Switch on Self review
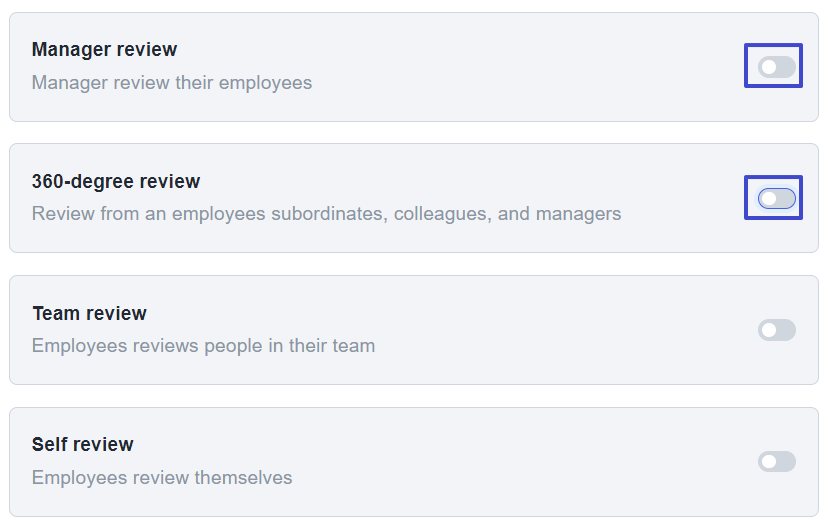 777,462
